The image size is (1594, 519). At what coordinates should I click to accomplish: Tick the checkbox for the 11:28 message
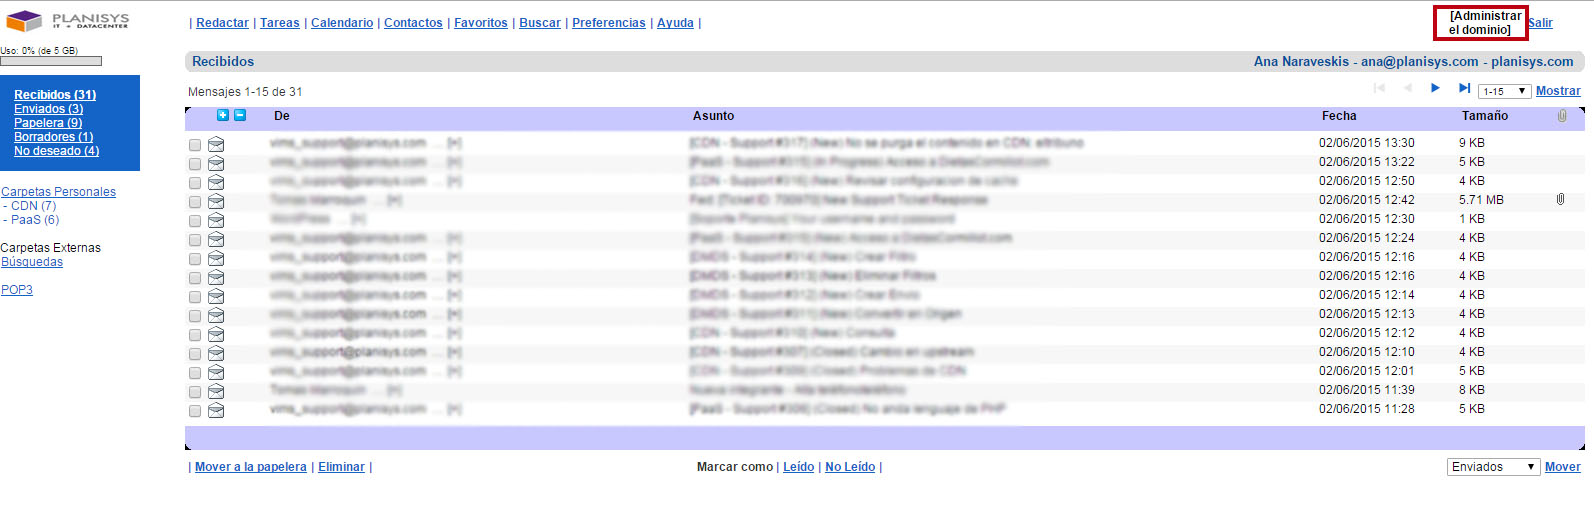[195, 411]
